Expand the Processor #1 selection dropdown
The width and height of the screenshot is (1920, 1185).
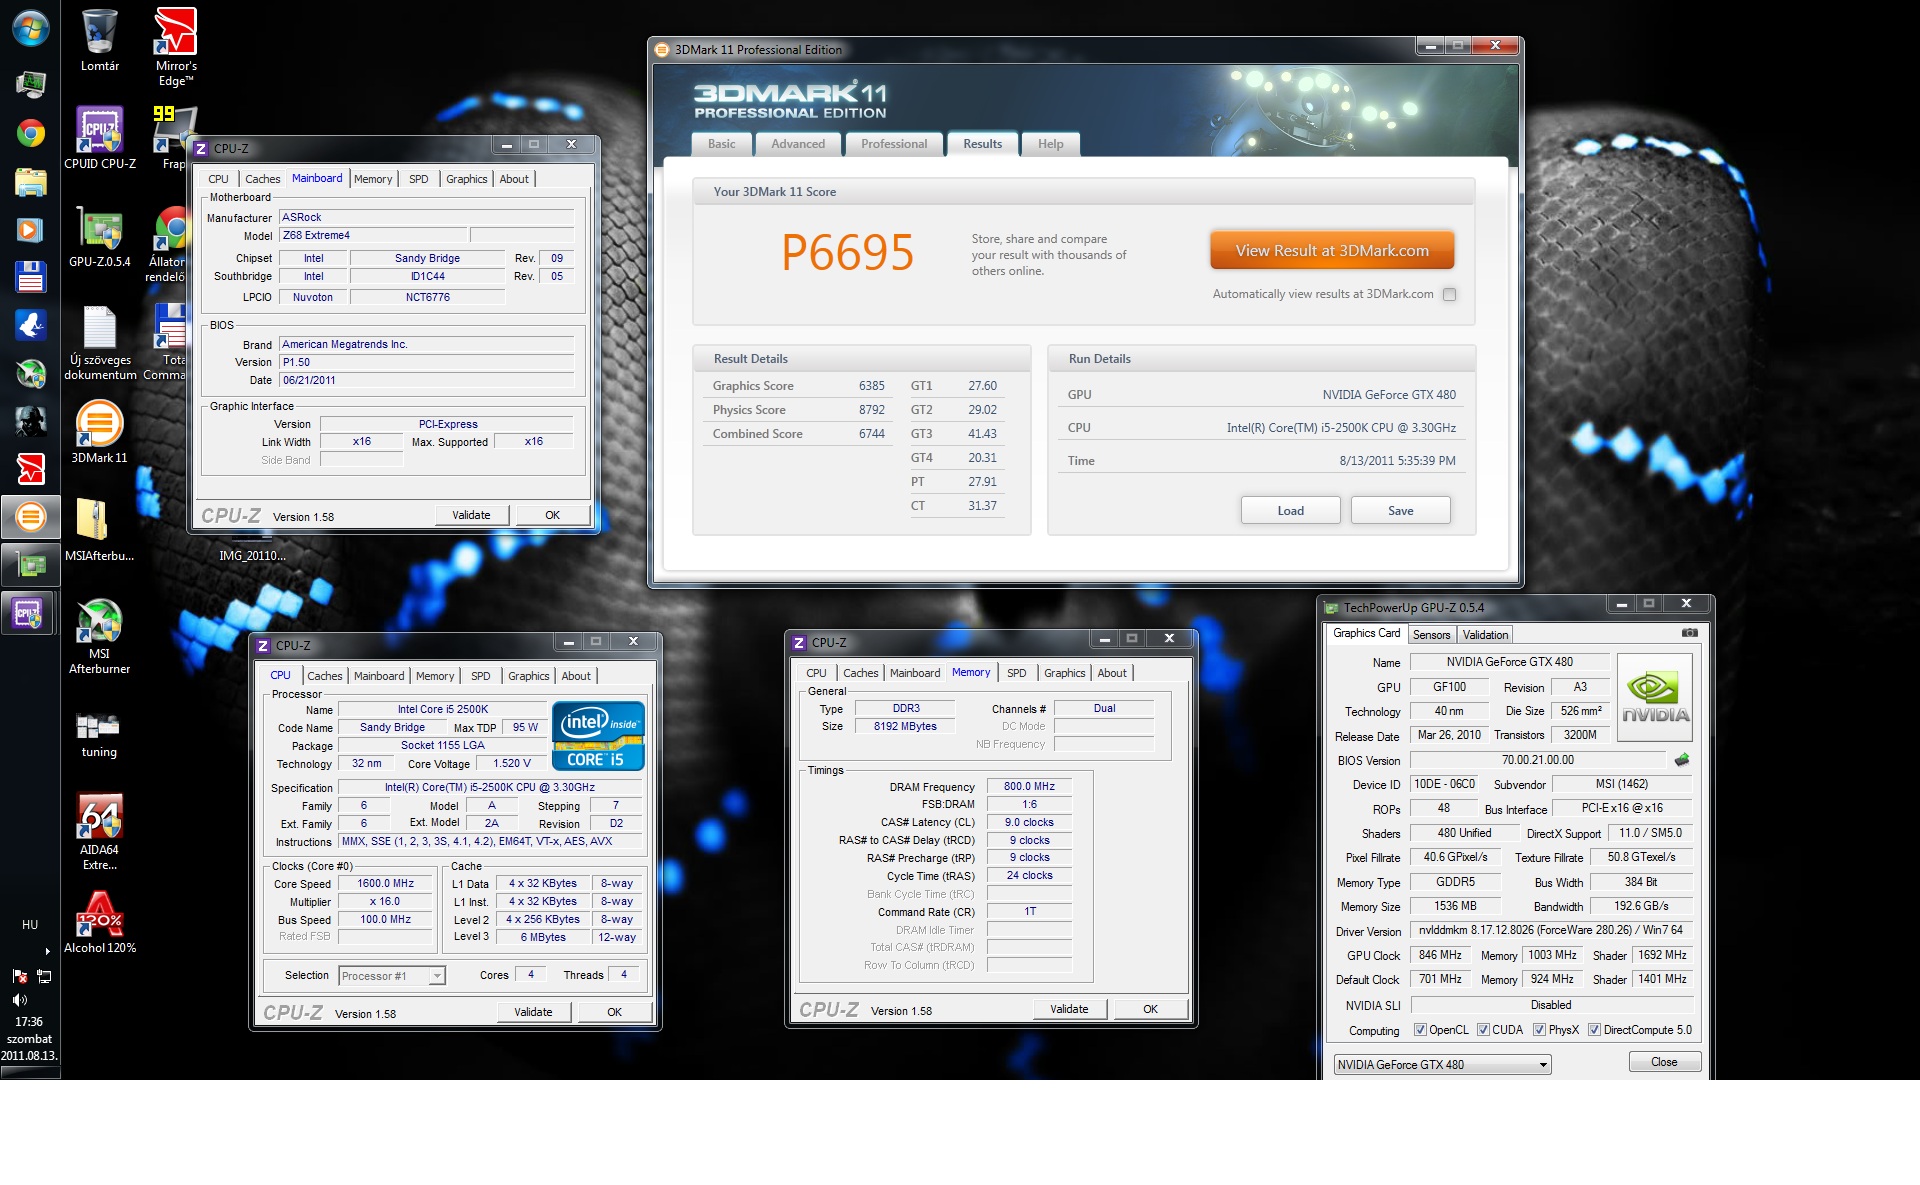coord(437,976)
